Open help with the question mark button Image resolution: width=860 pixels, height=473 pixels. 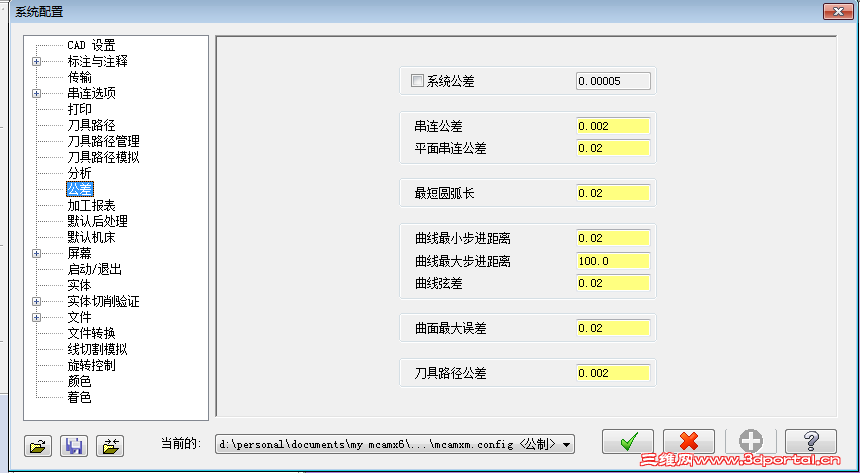tap(811, 441)
